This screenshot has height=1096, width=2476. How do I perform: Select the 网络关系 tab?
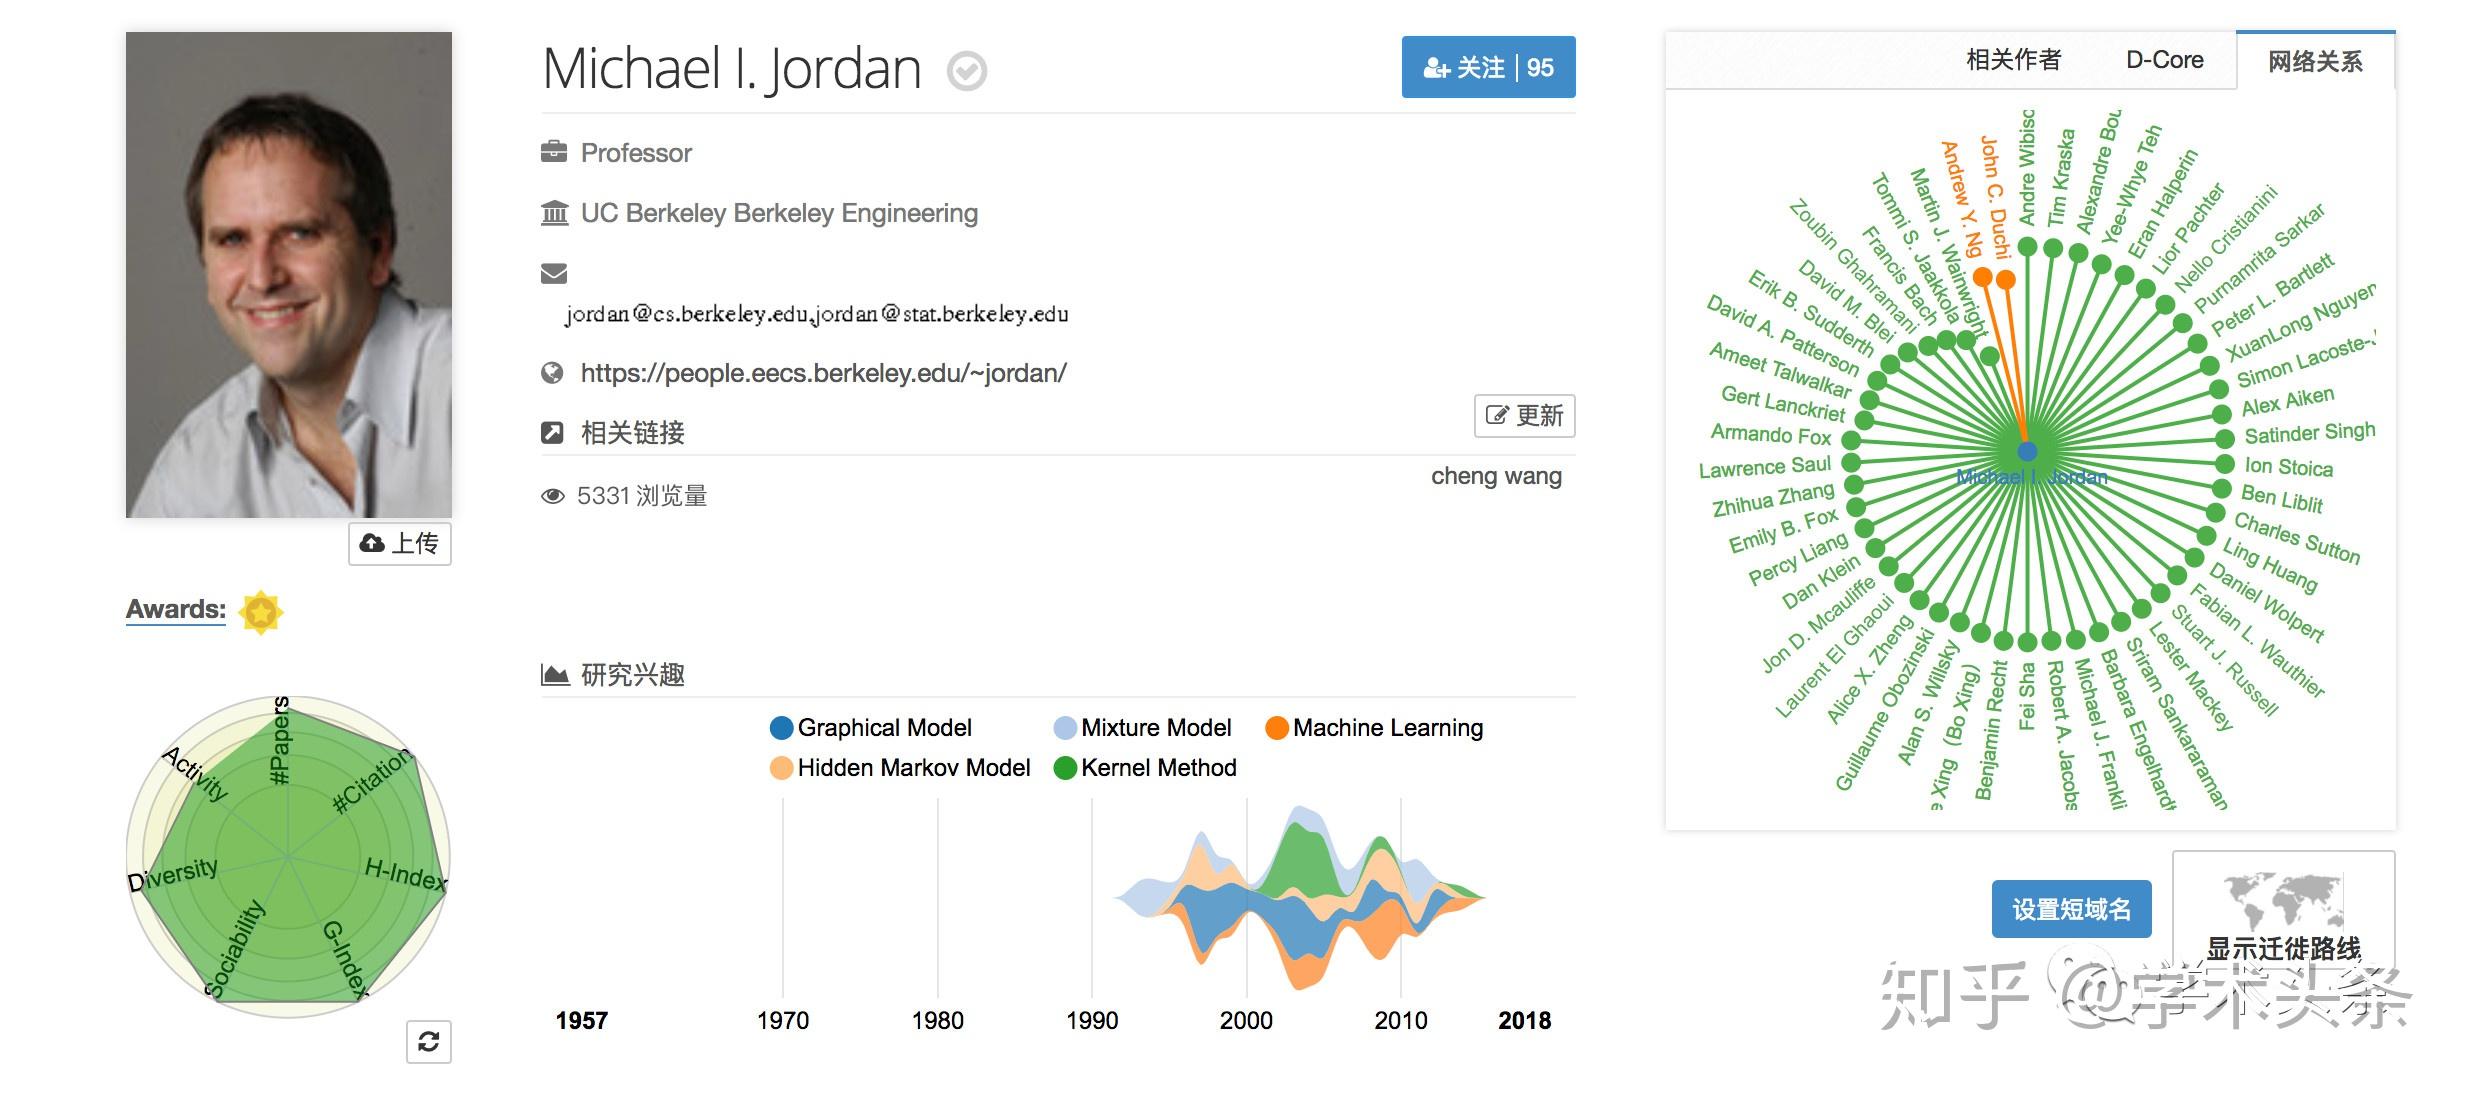pos(2315,62)
